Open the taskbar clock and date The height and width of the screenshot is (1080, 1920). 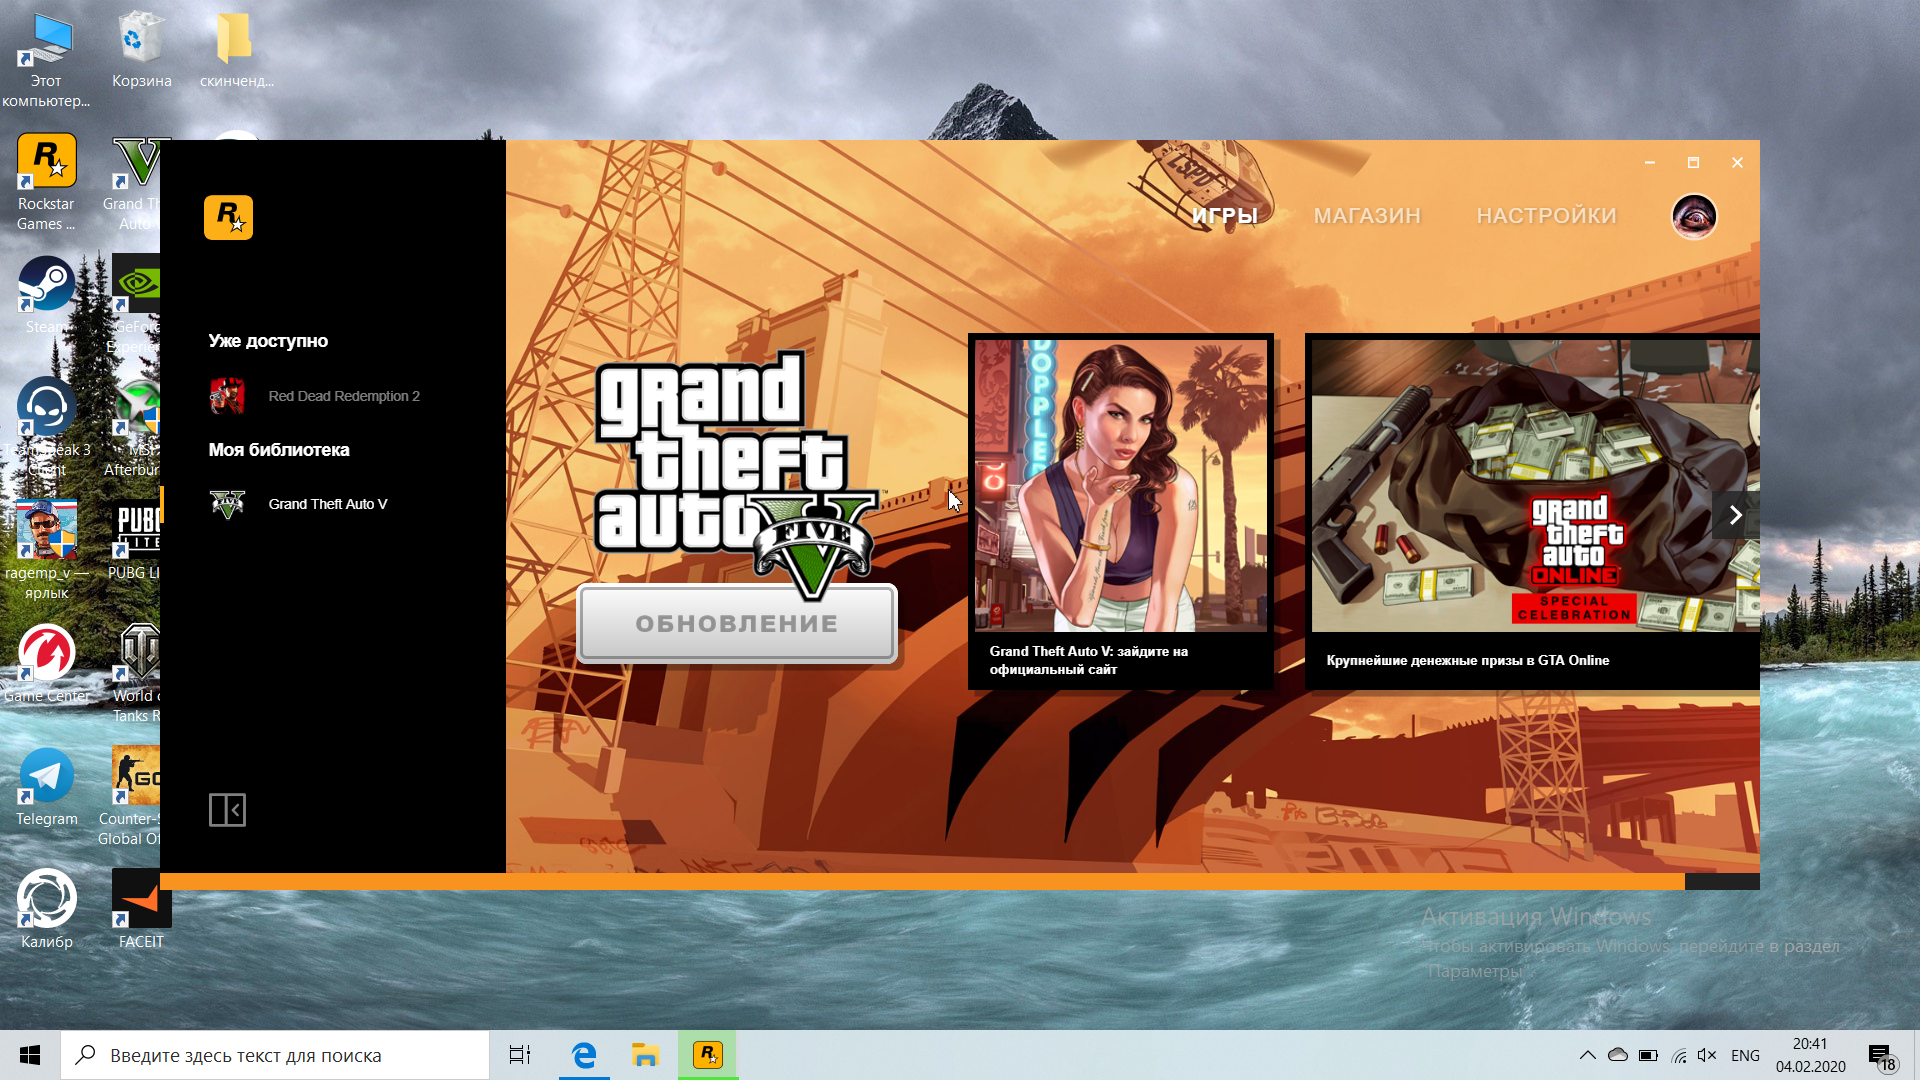[1811, 1055]
